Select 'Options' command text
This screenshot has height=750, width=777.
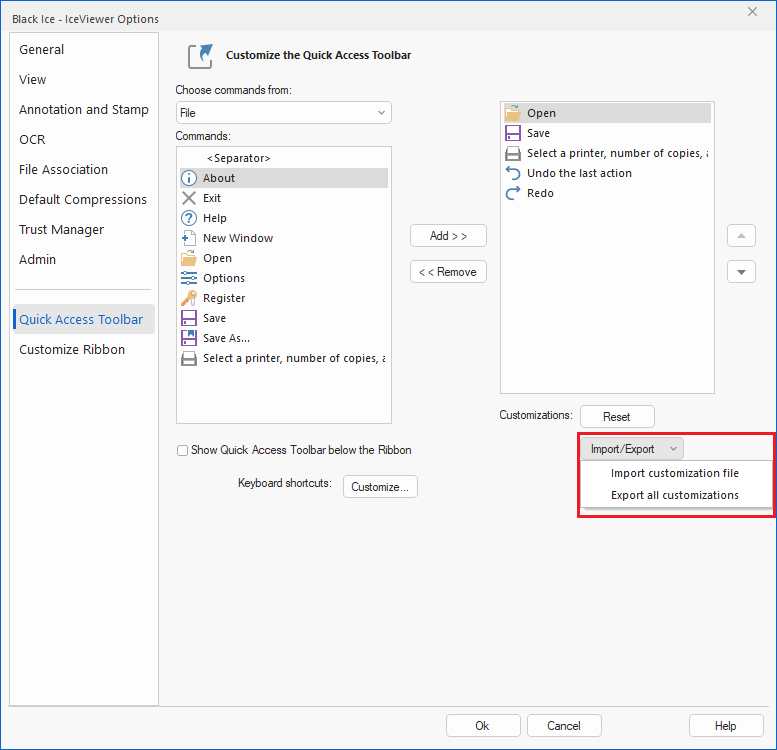(224, 278)
